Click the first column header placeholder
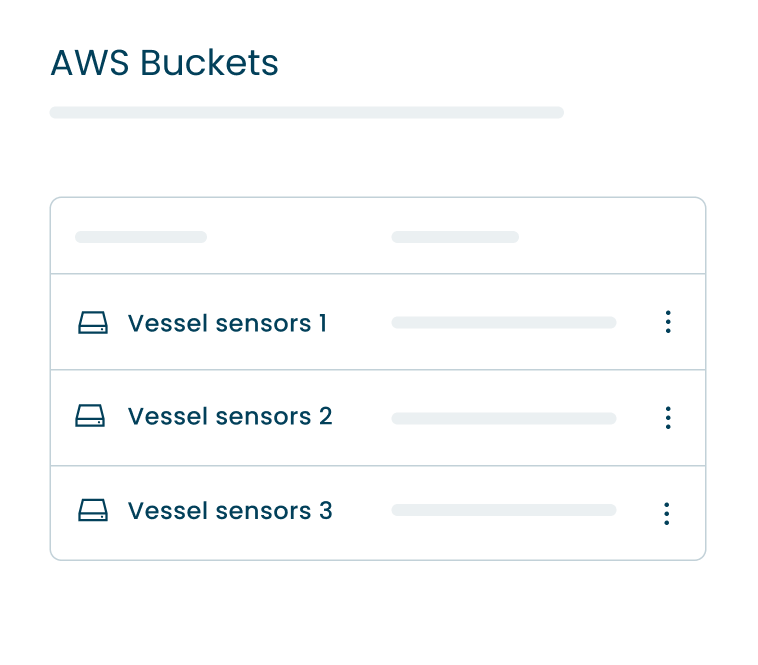This screenshot has height=665, width=758. (141, 237)
